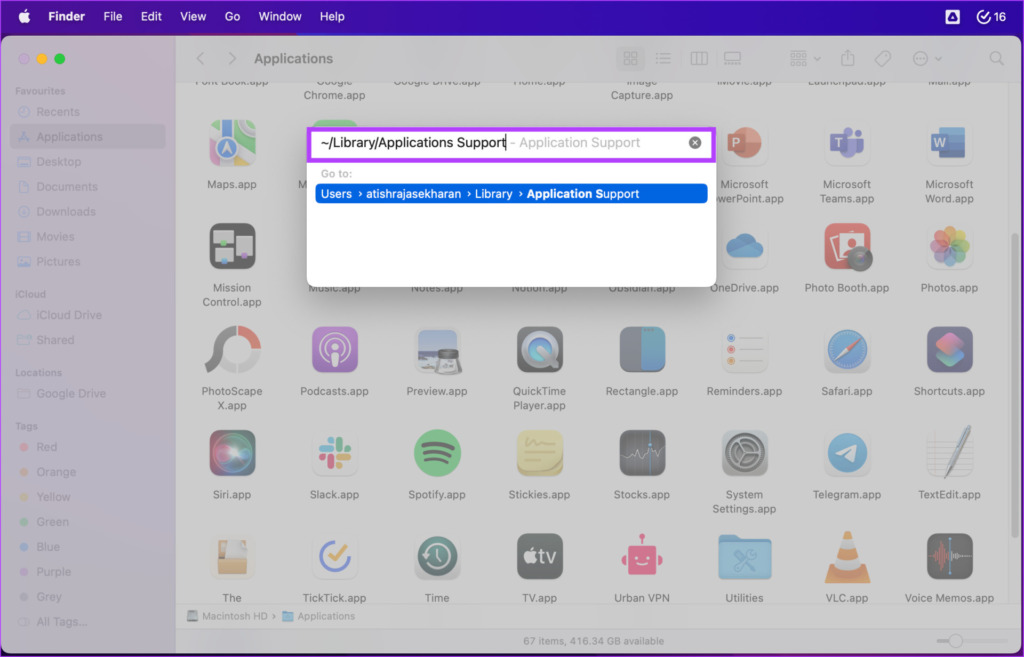Open the Apple menu
The height and width of the screenshot is (657, 1024).
click(24, 16)
